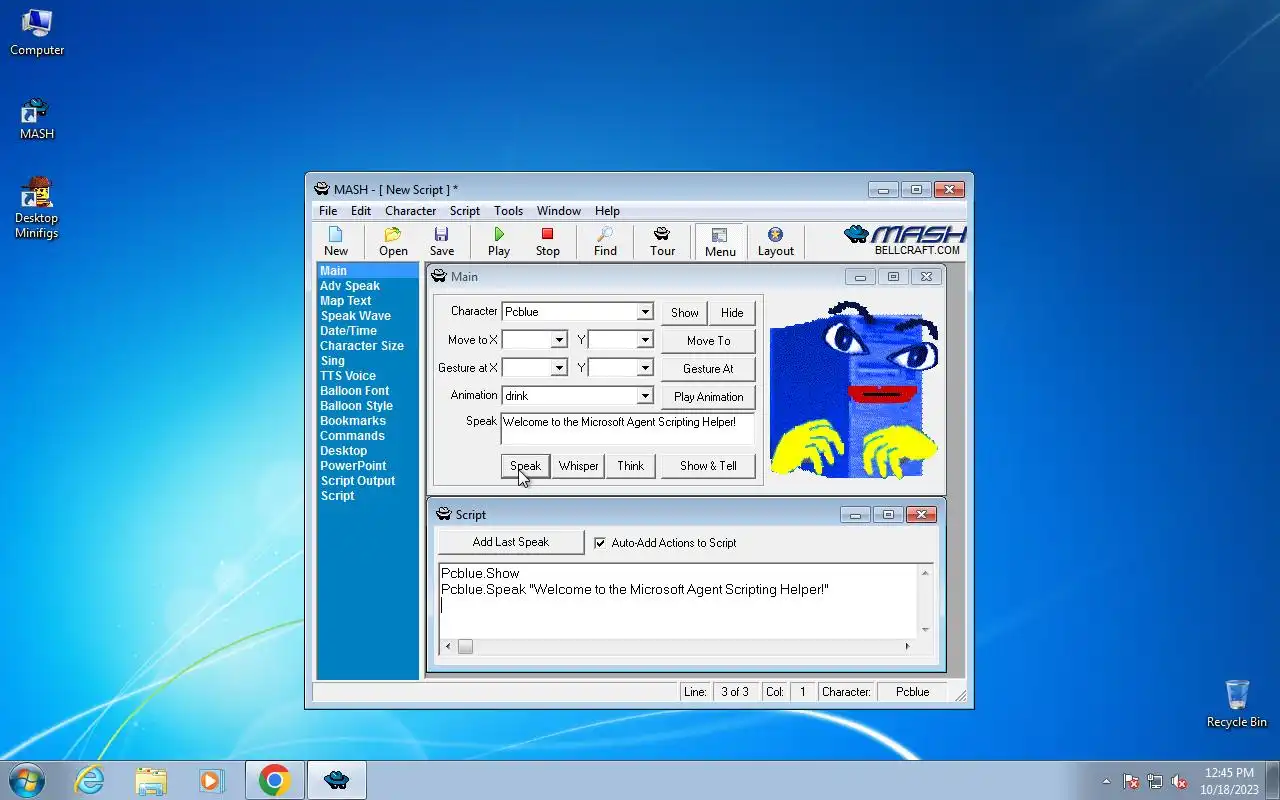The height and width of the screenshot is (800, 1280).
Task: Open the File menu
Action: click(x=328, y=211)
